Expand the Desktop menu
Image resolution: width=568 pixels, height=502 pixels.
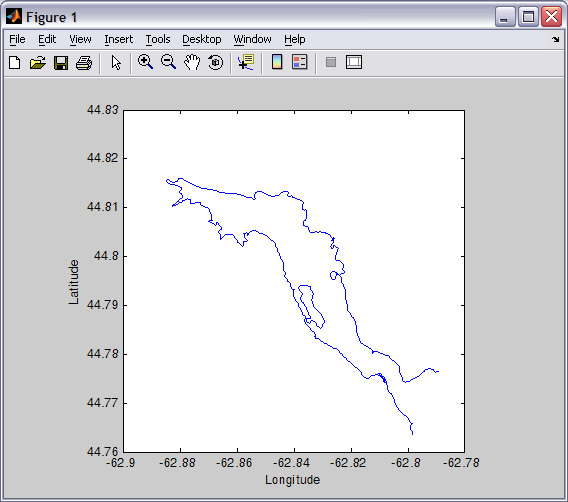[201, 39]
